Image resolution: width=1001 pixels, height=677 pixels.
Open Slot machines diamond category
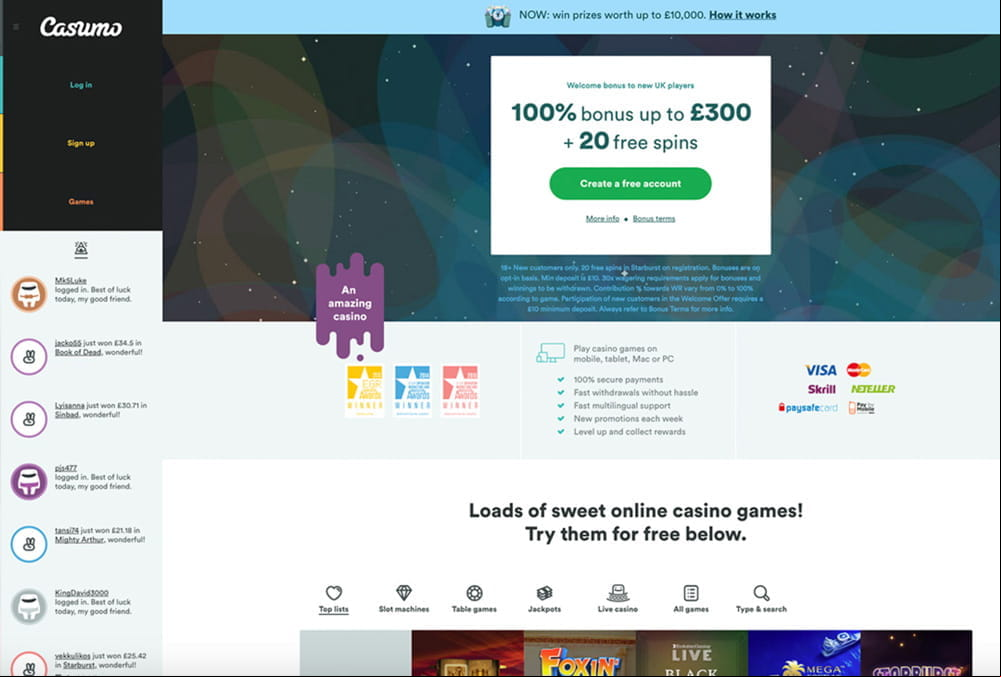click(404, 593)
